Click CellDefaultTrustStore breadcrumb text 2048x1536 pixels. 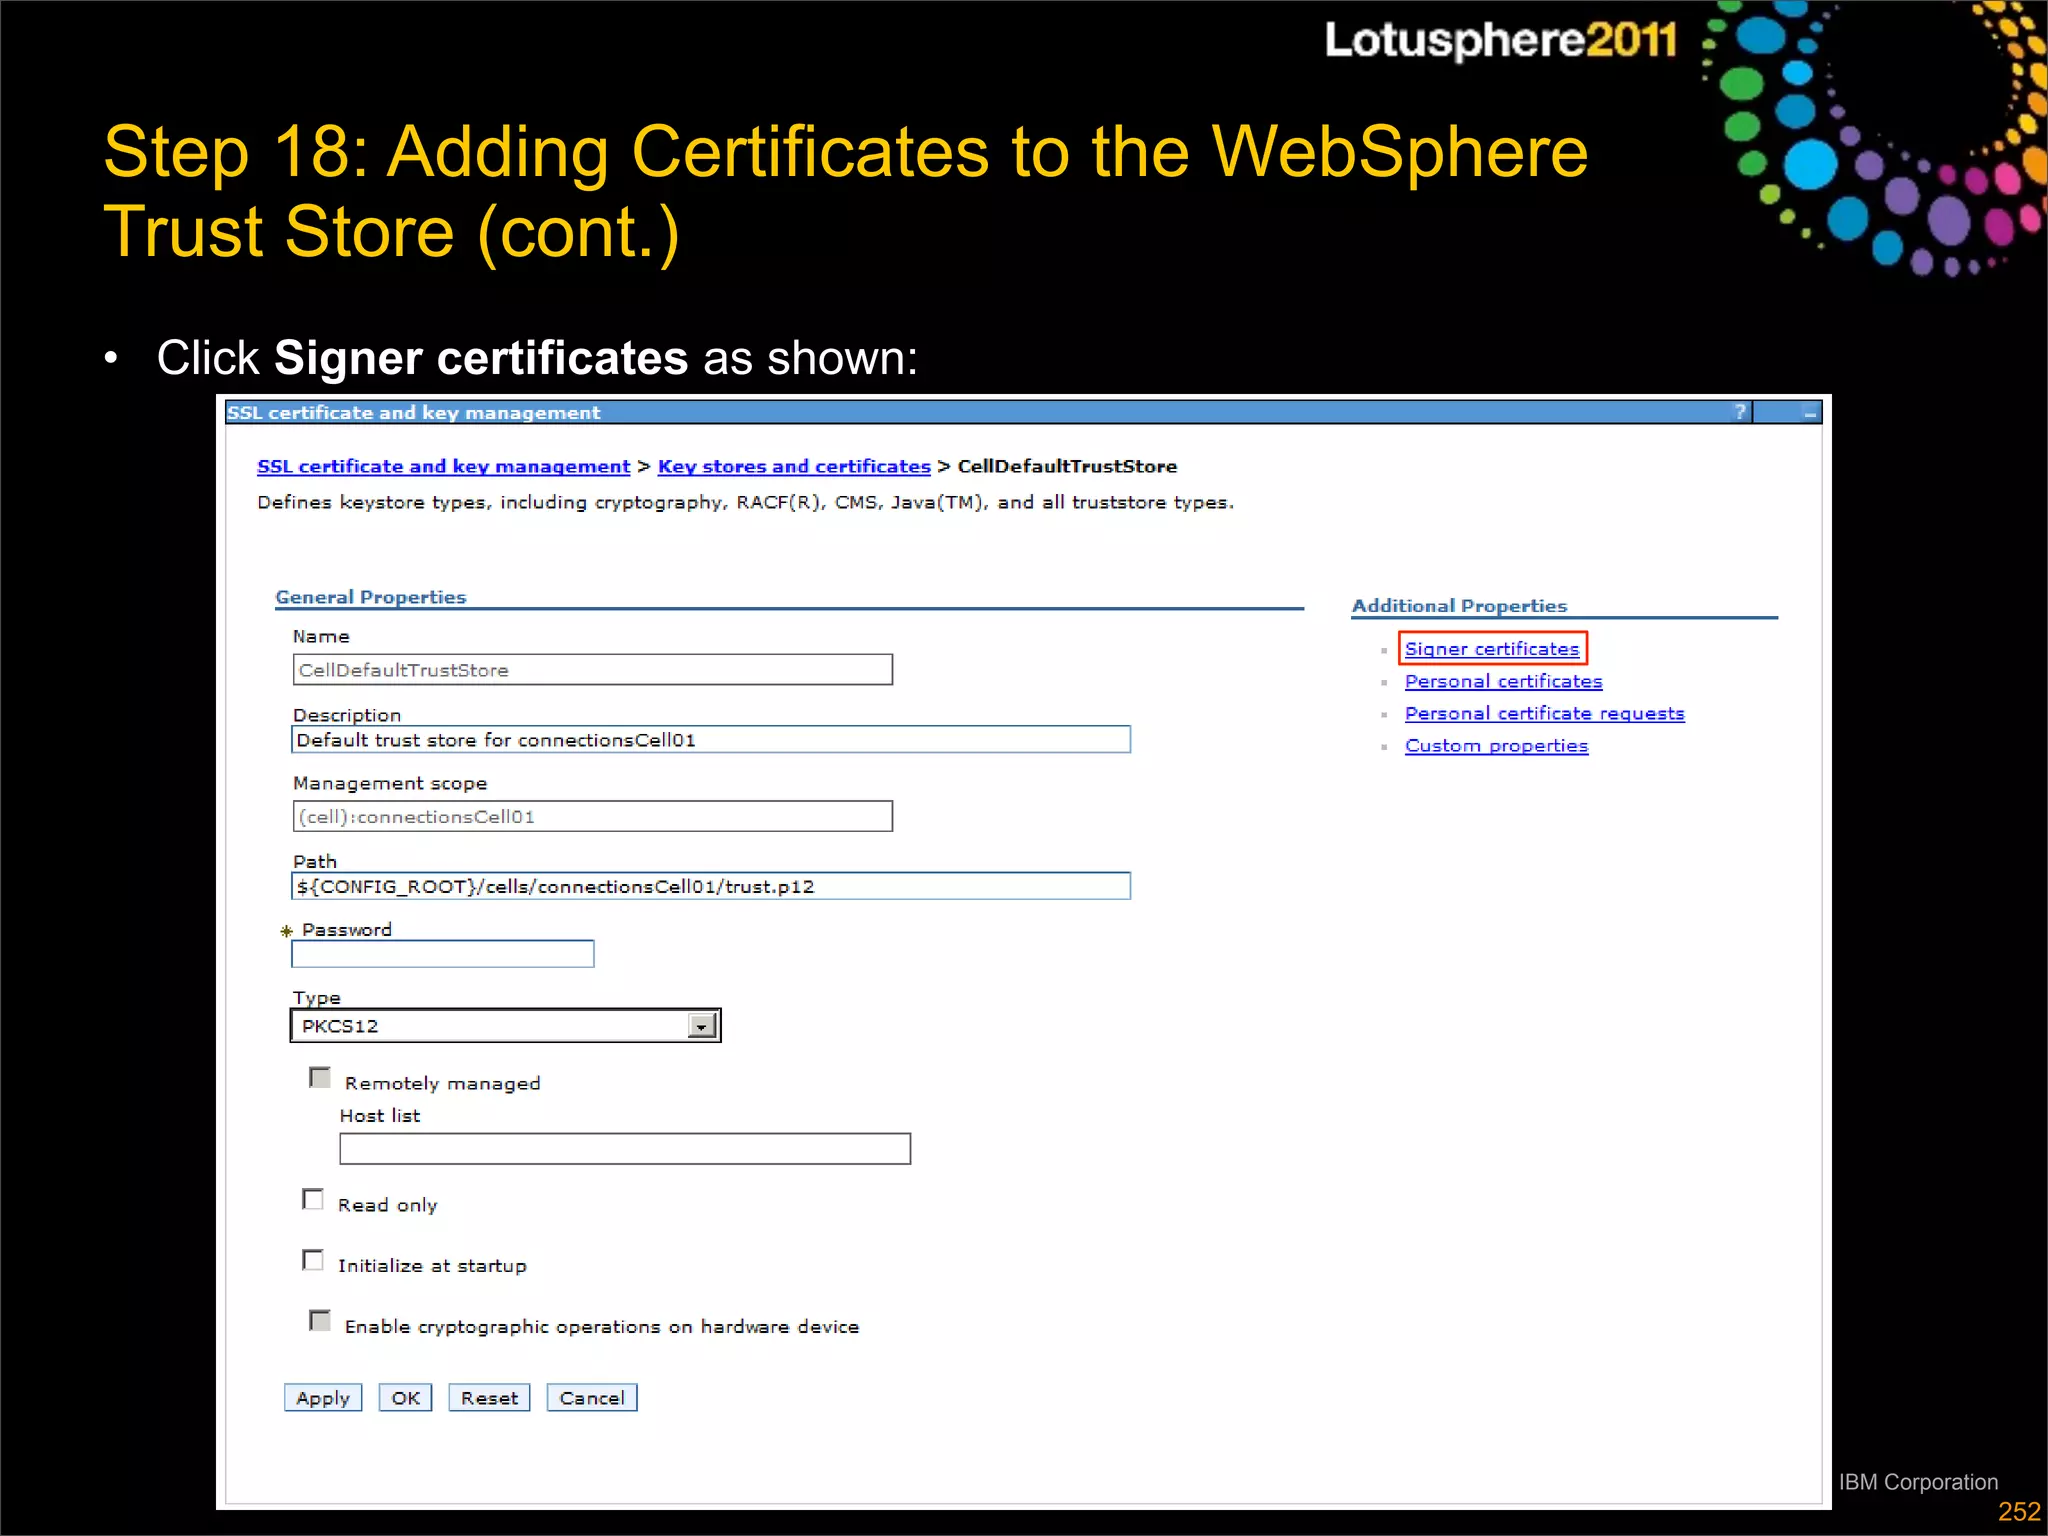(x=1067, y=466)
